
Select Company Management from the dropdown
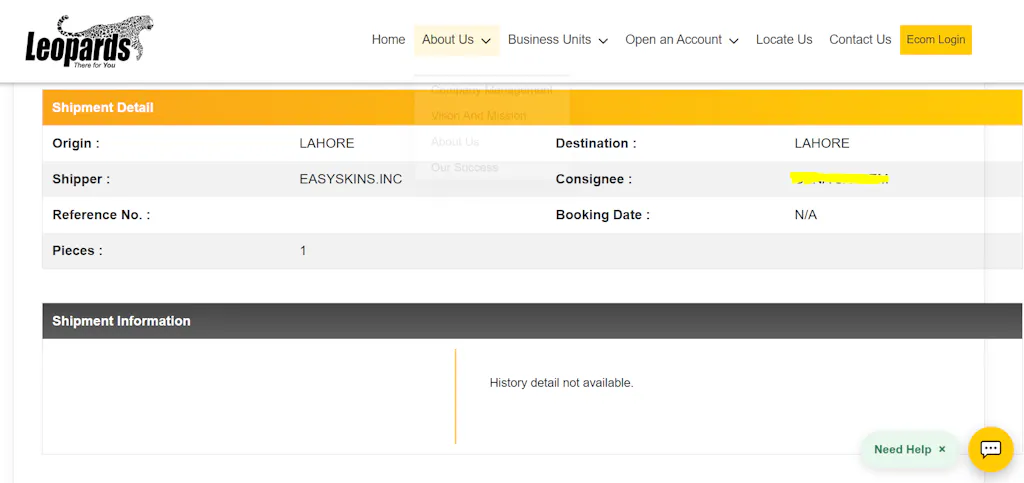[x=491, y=90]
